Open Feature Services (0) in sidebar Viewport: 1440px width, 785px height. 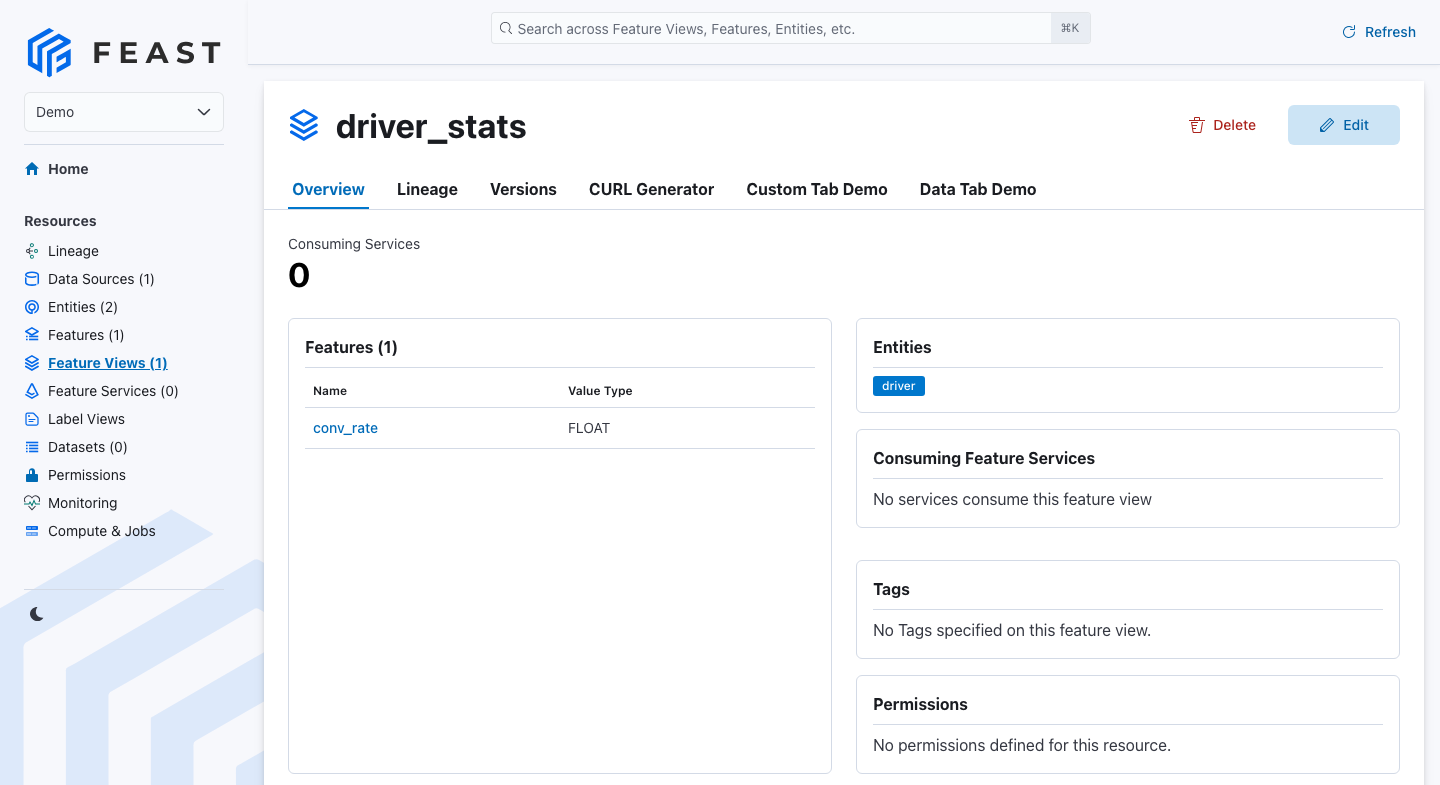point(113,391)
